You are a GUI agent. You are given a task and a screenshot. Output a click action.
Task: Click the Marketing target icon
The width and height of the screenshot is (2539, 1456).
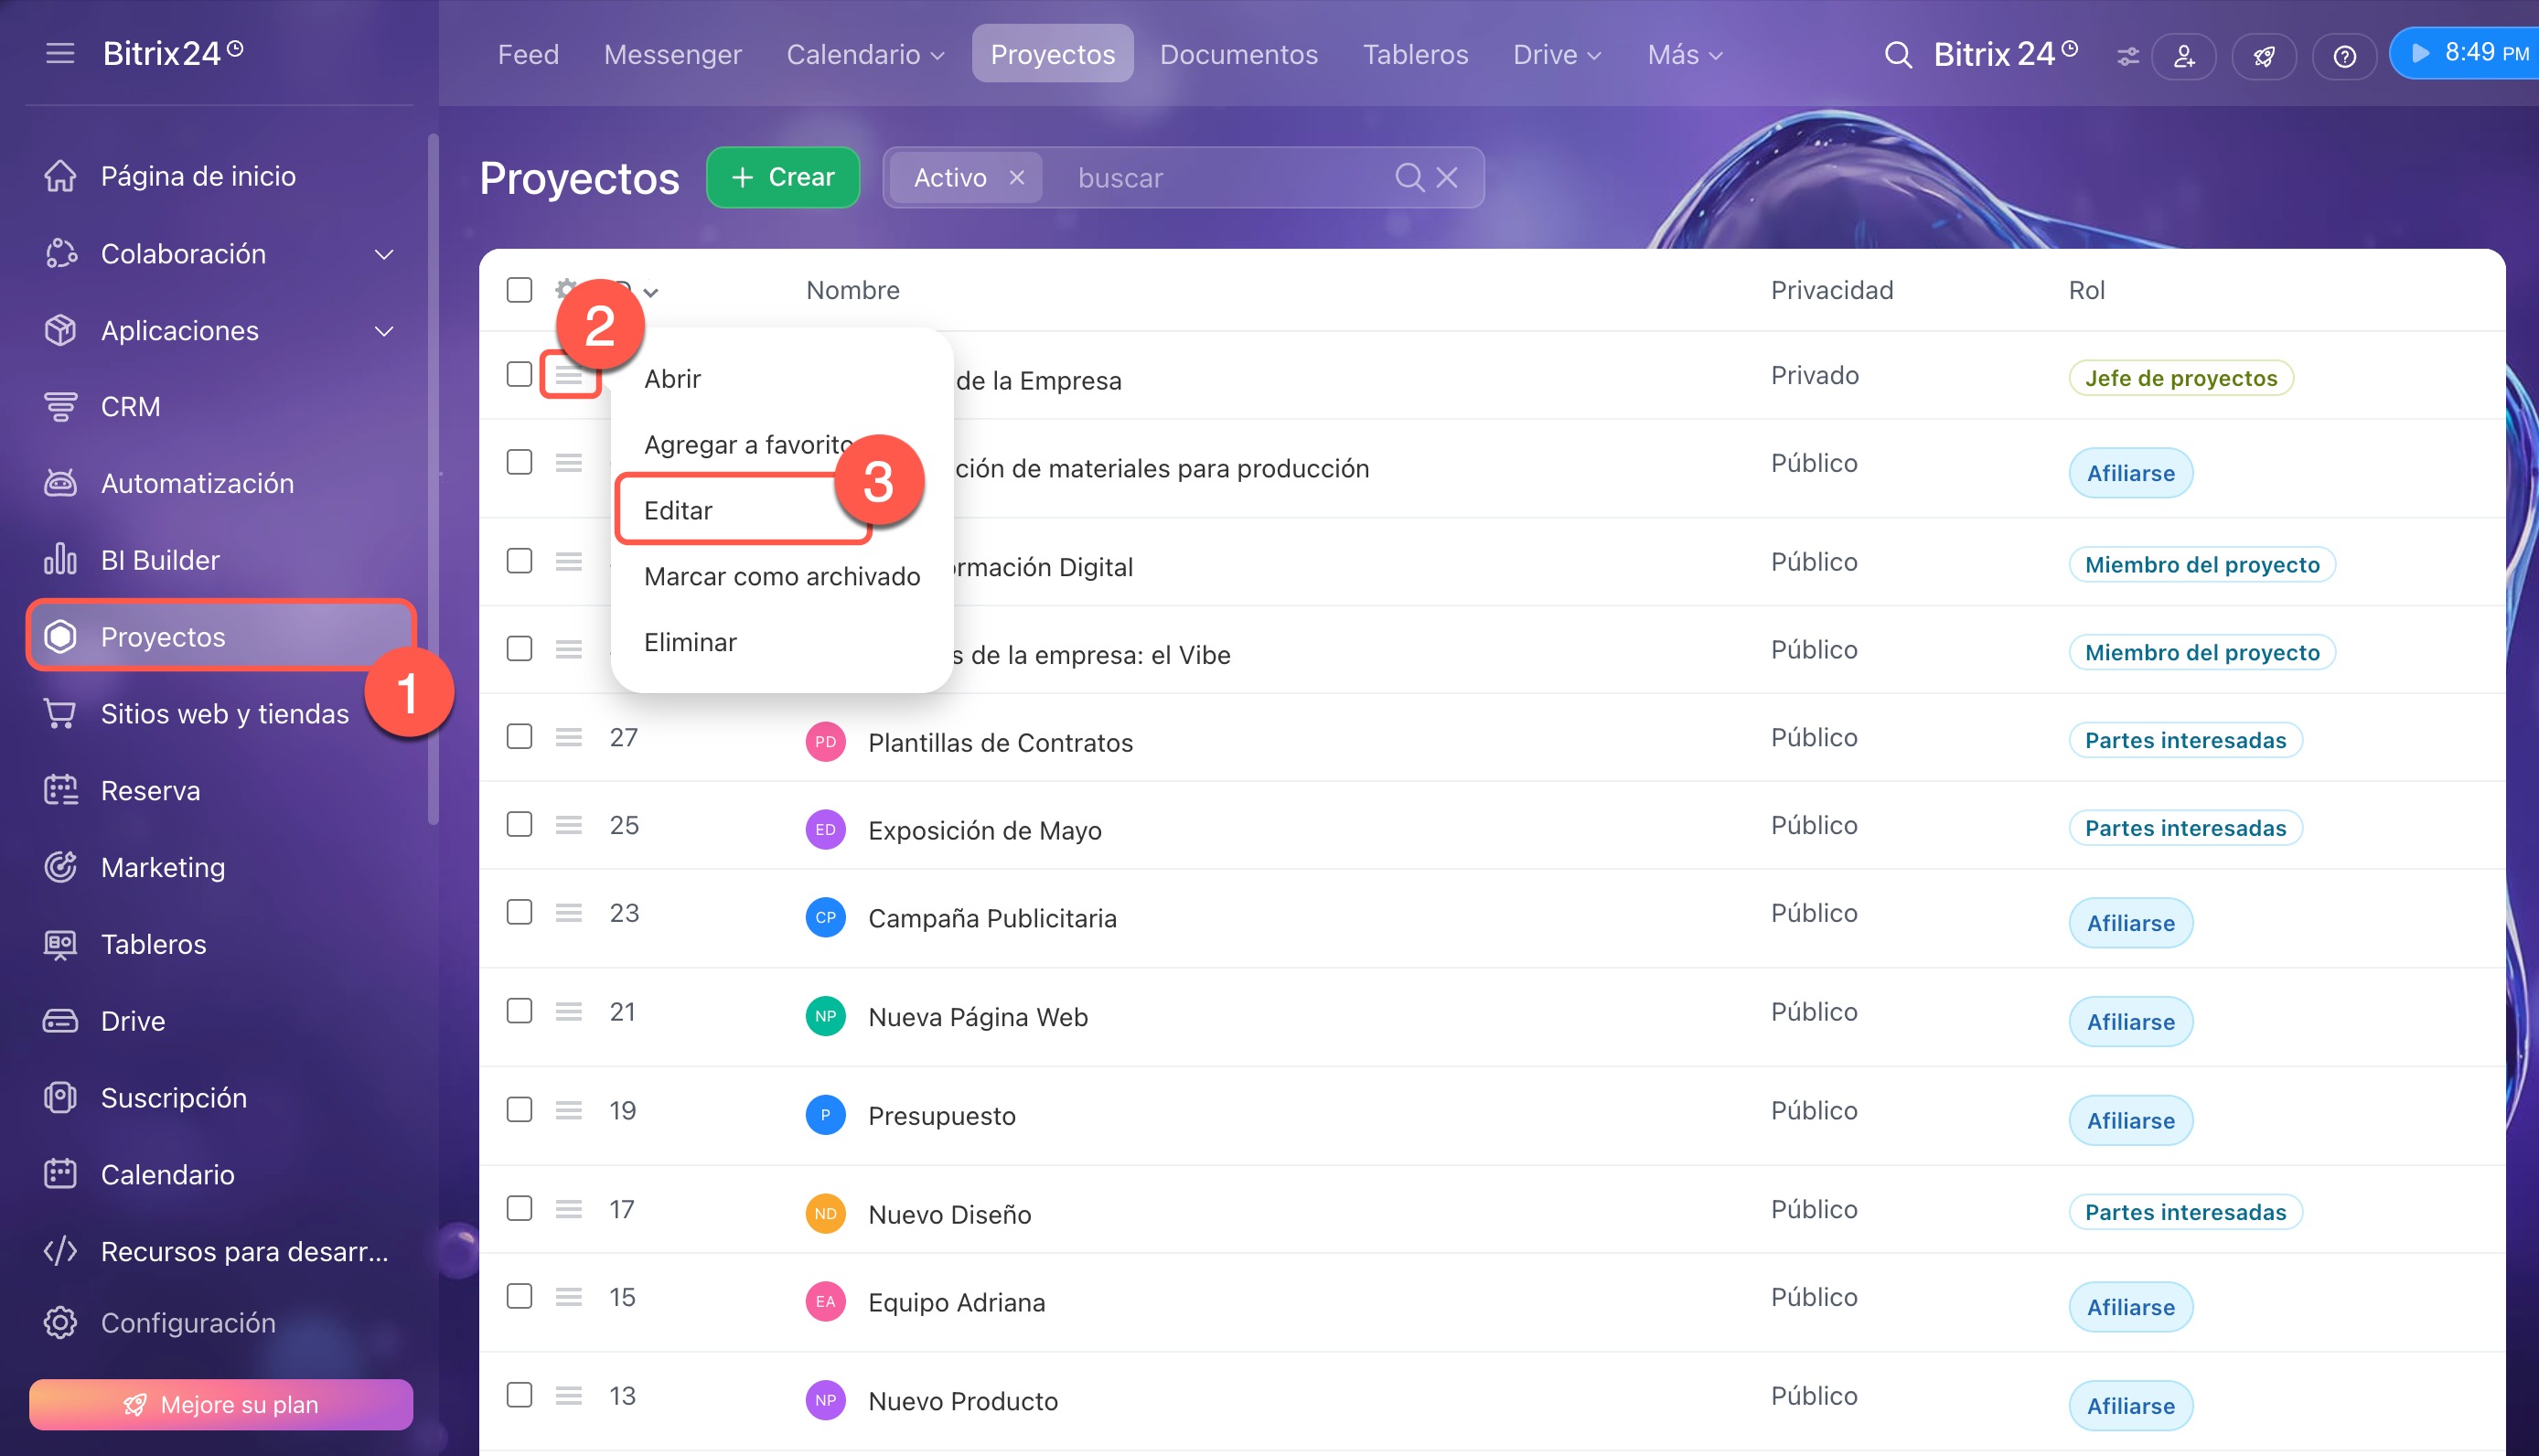tap(60, 867)
